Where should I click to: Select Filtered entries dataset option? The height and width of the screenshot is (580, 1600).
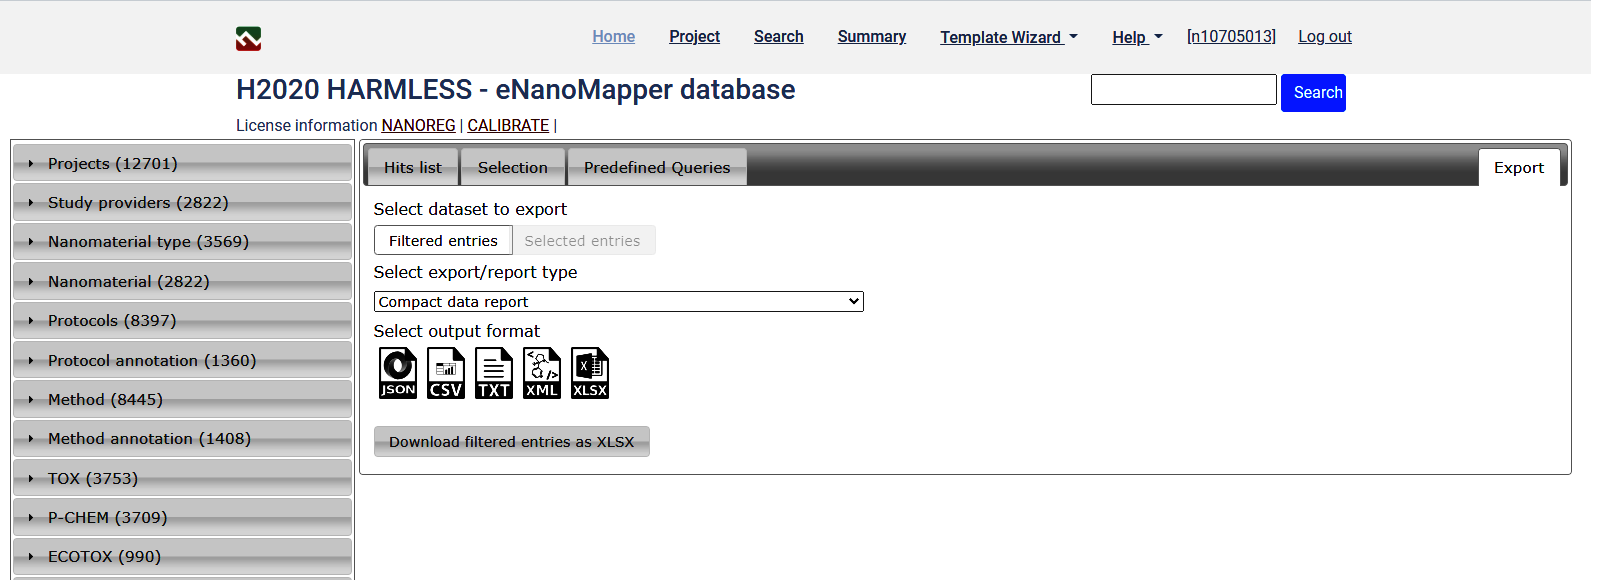click(443, 240)
